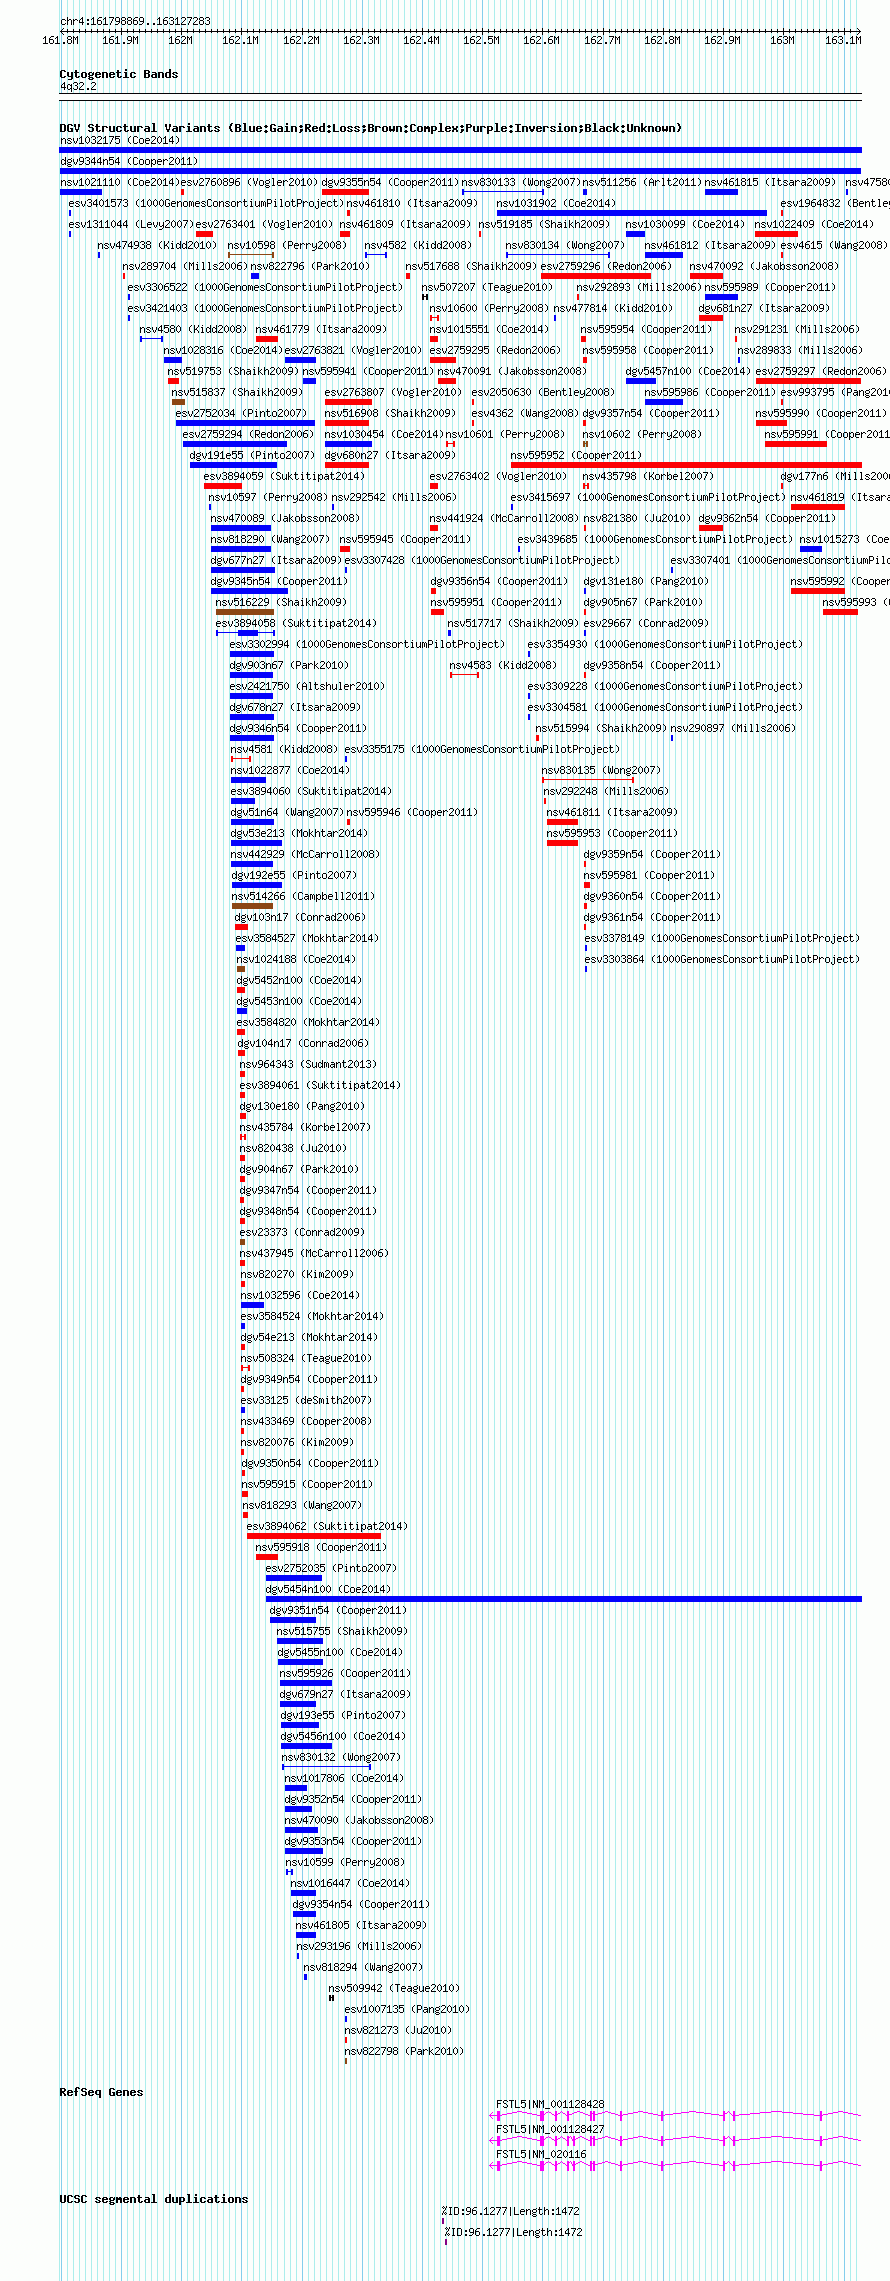The image size is (890, 2281).
Task: Click the nsv1031902 (Coe2014) label
Action: click(556, 203)
